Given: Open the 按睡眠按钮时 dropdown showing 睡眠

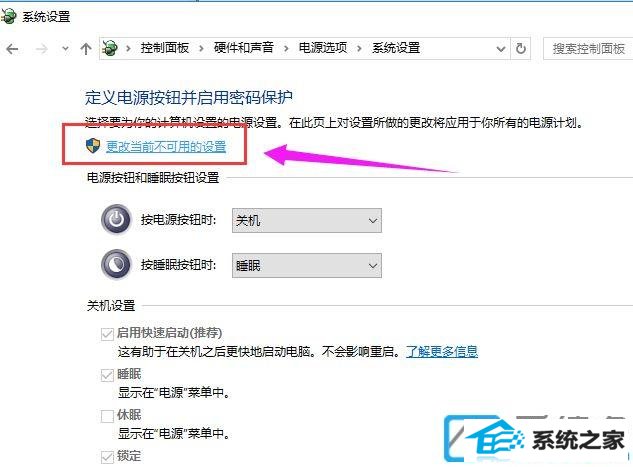Looking at the screenshot, I should 307,266.
